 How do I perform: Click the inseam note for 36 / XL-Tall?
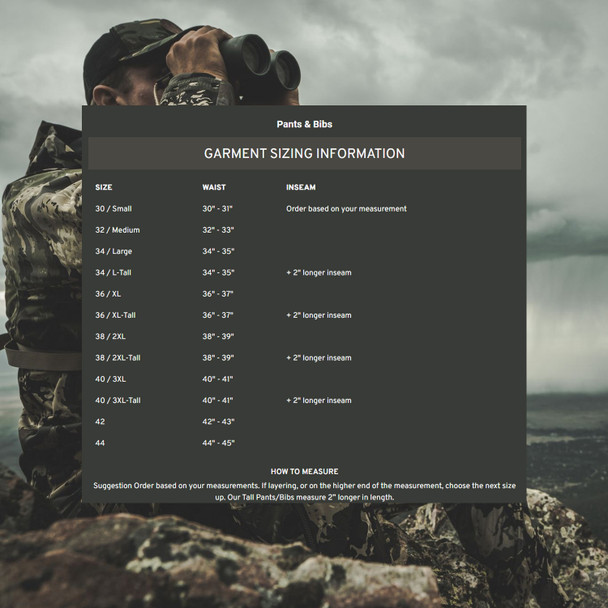(319, 315)
